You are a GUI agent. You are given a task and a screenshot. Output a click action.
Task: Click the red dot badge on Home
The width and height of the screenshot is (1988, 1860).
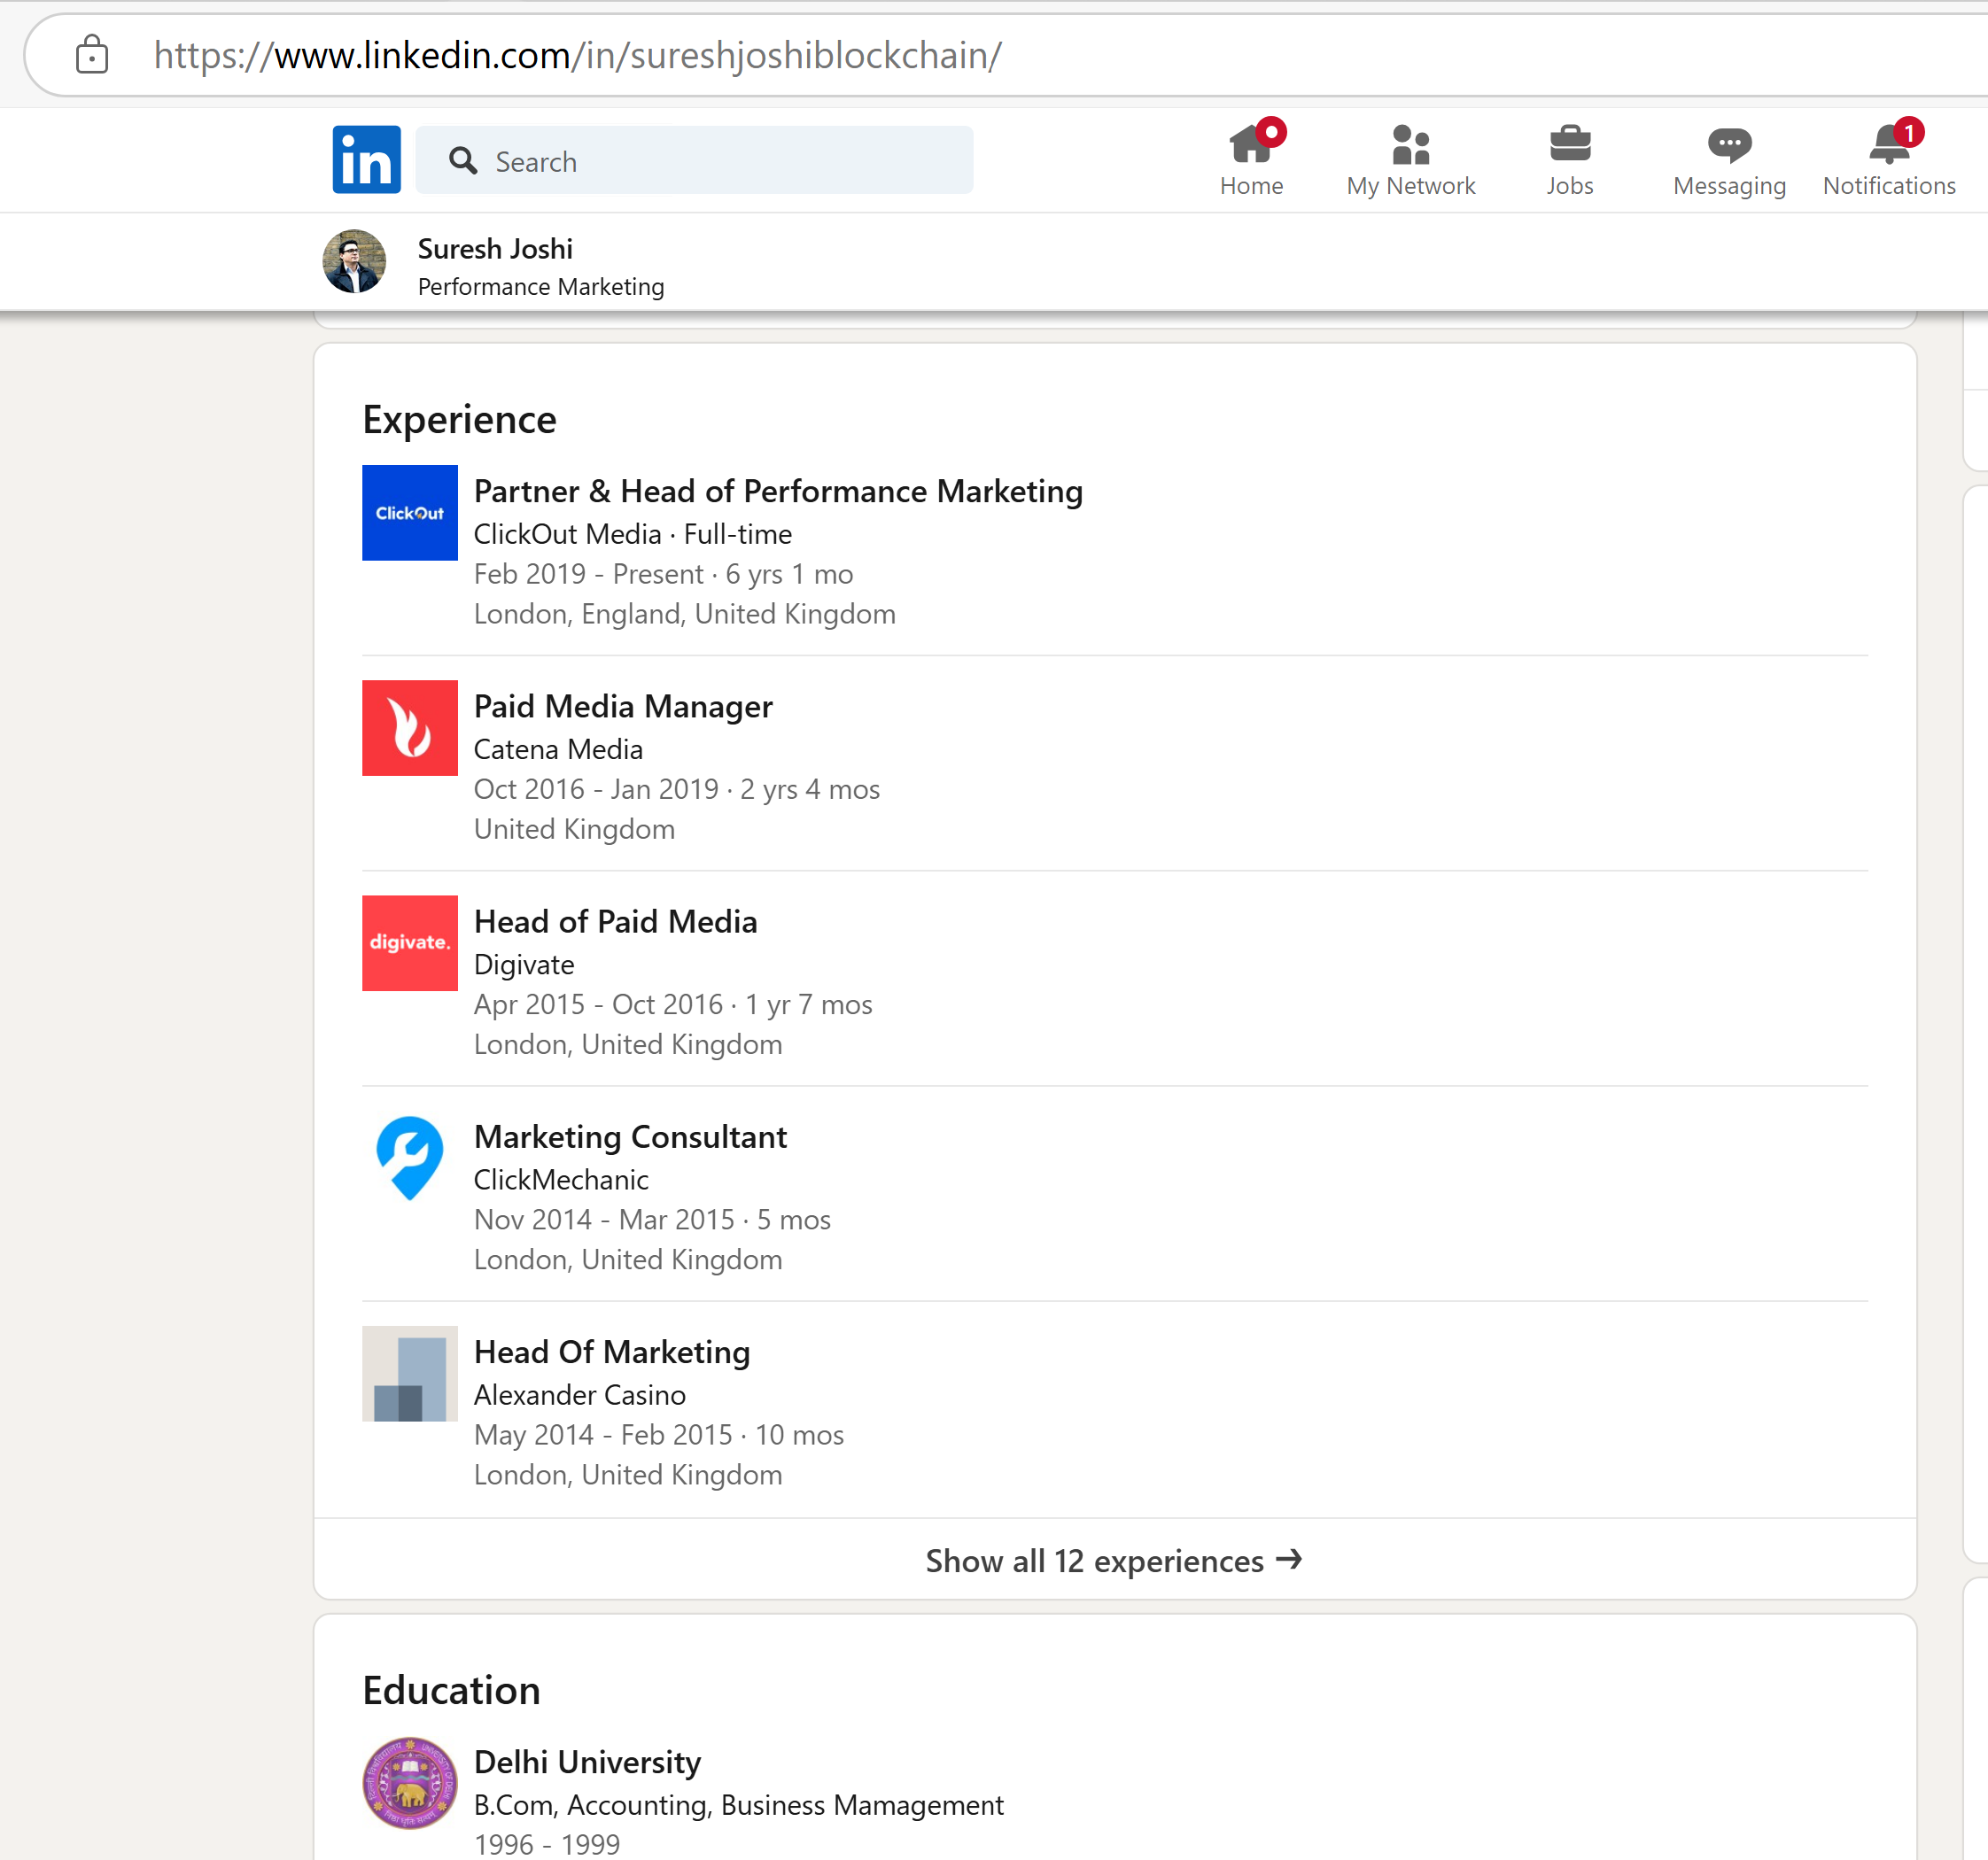tap(1270, 132)
